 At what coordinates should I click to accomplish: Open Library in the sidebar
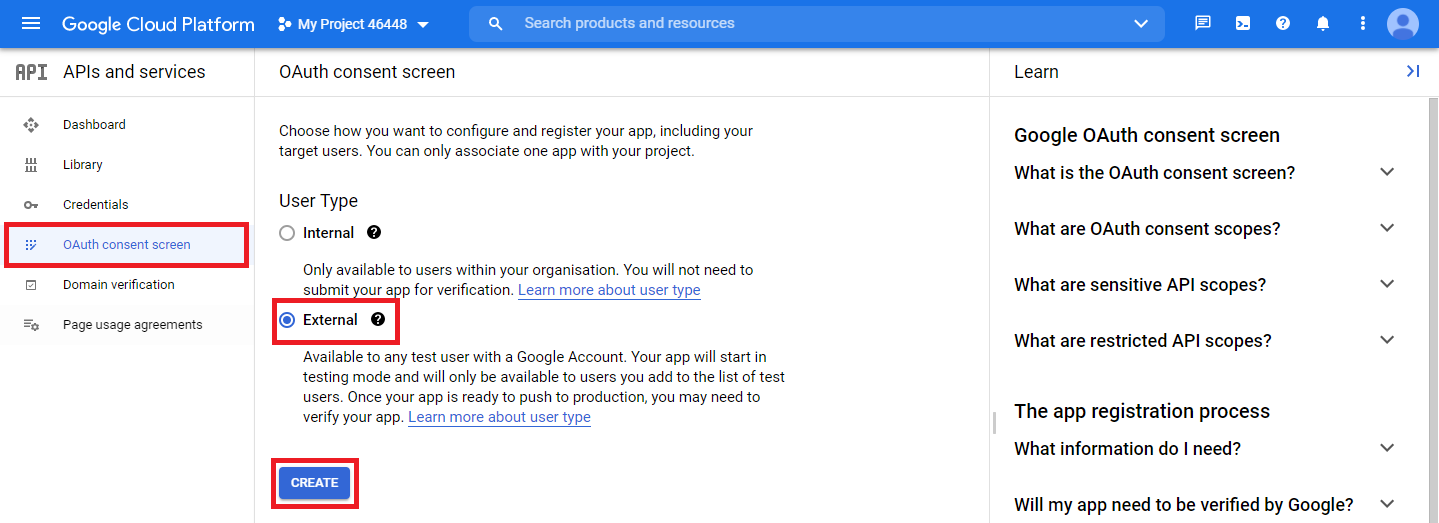[x=127, y=165]
